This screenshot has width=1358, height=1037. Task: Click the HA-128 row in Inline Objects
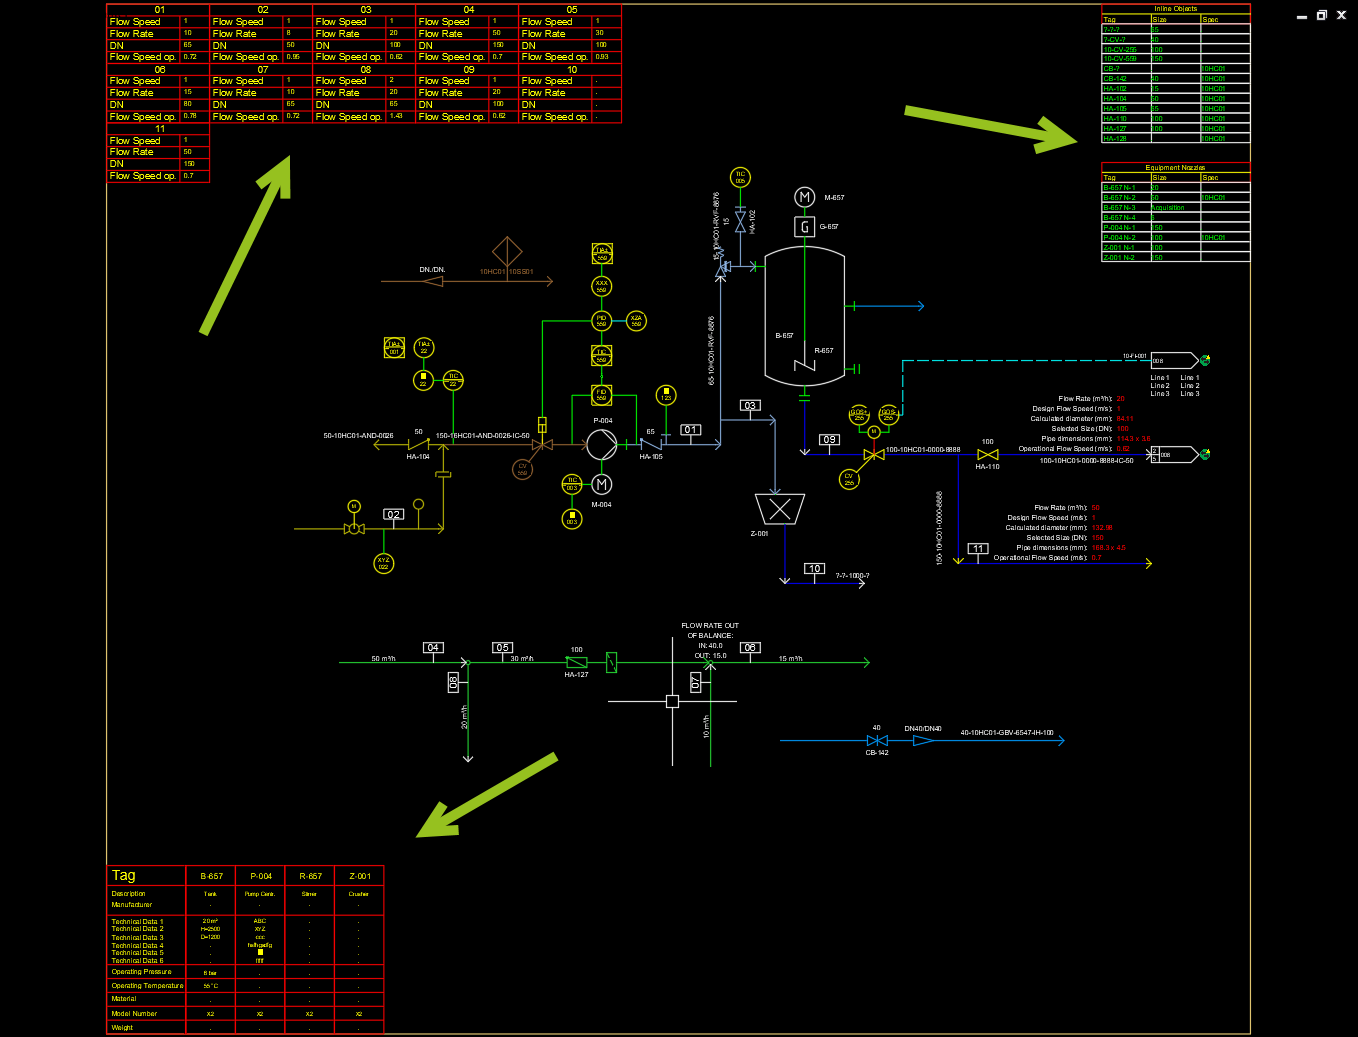coord(1176,139)
